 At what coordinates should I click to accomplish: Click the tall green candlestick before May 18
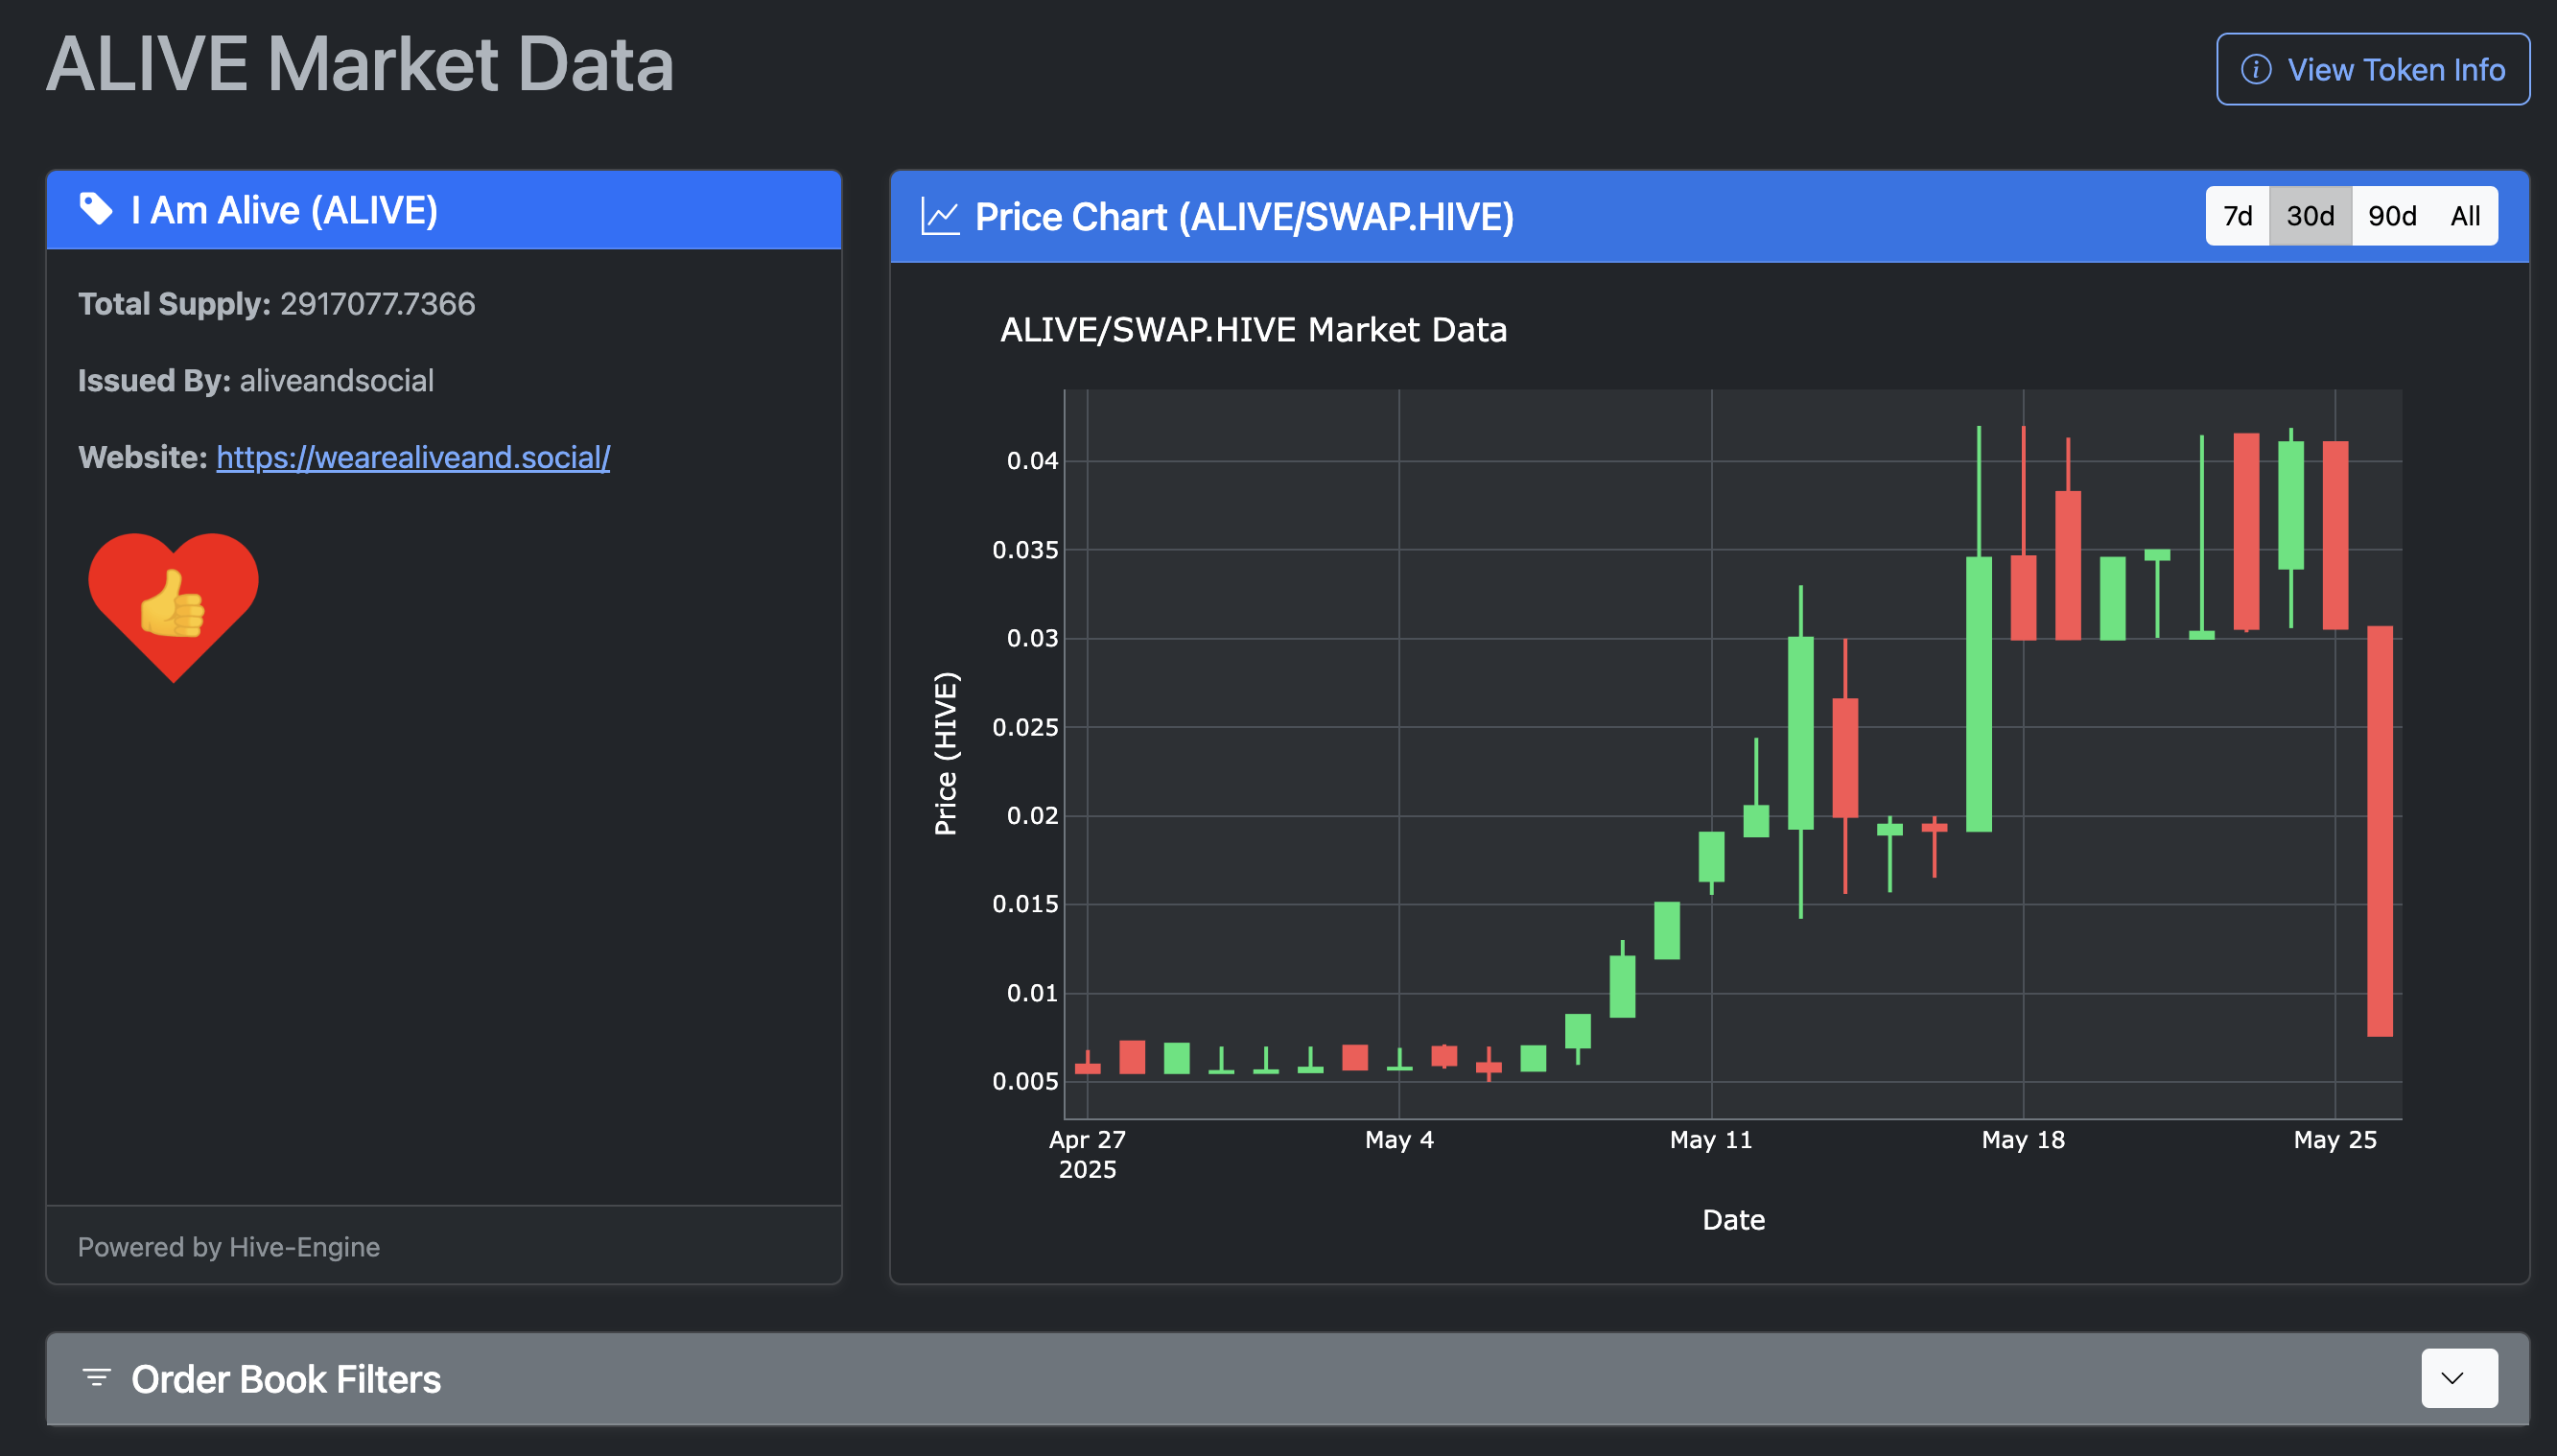point(1978,694)
